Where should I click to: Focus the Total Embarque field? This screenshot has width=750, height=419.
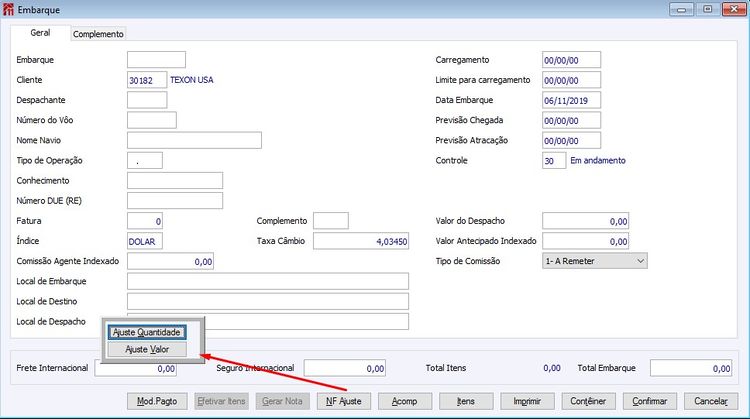click(691, 368)
